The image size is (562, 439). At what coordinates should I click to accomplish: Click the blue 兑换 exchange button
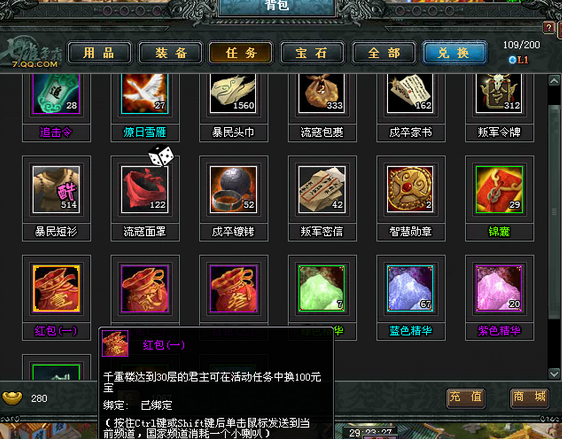[454, 53]
